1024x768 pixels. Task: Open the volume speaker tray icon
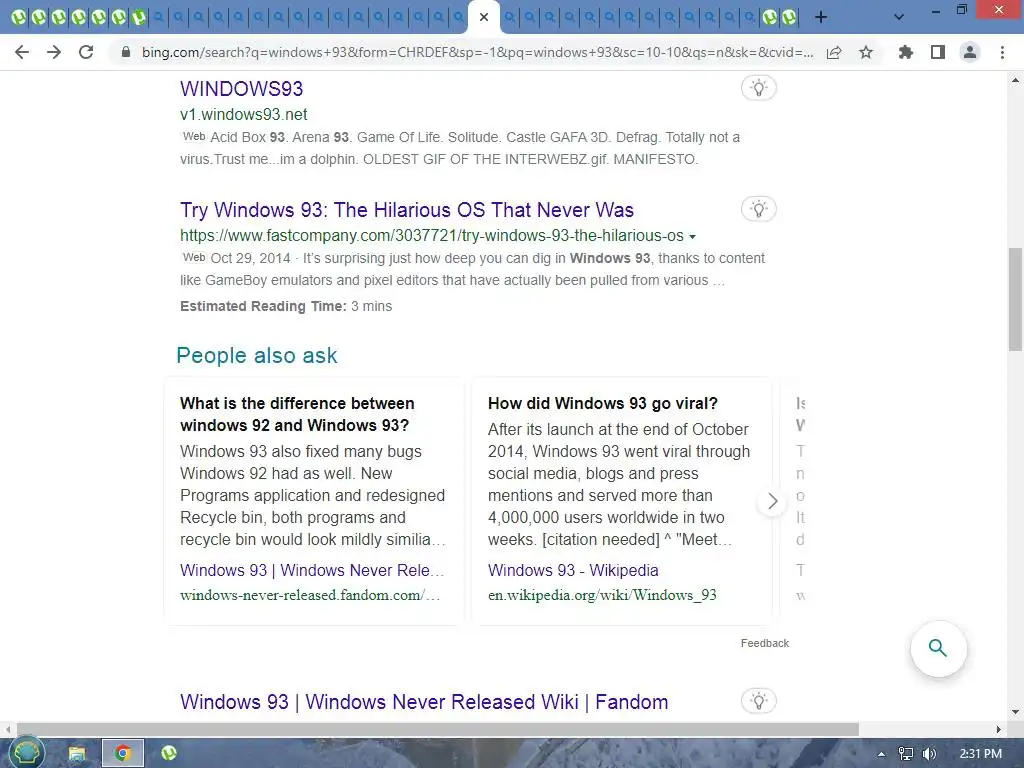coord(929,754)
